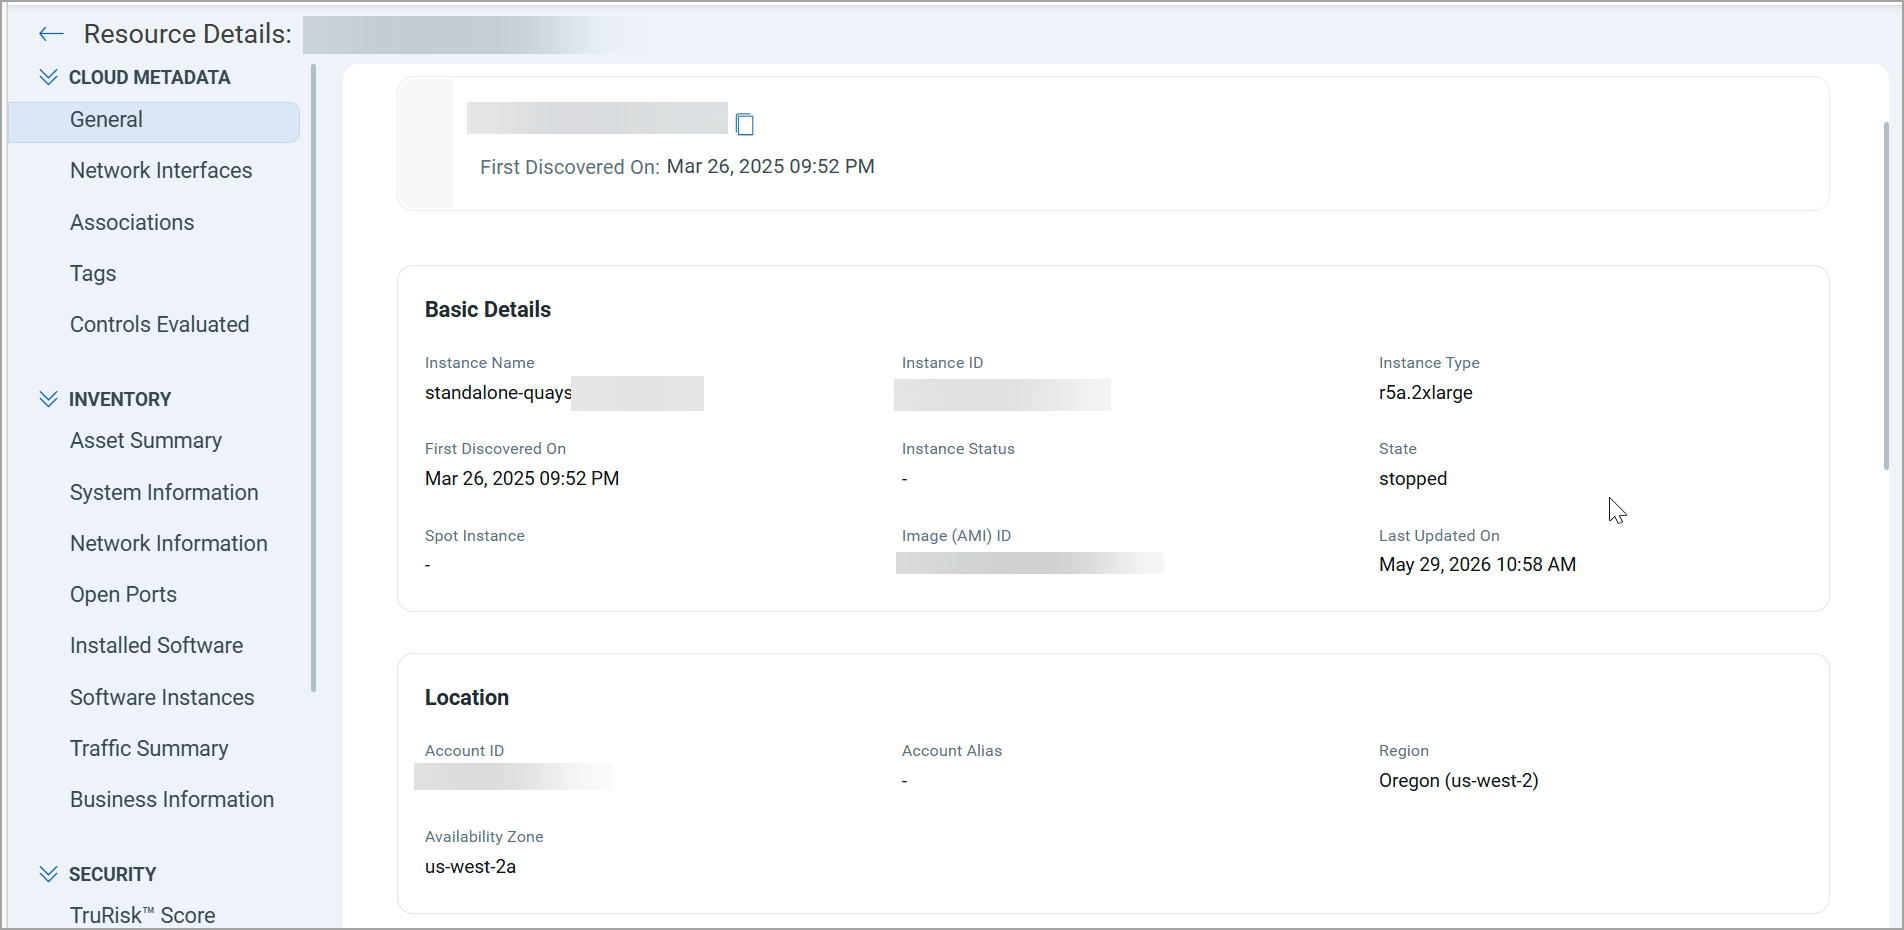Image resolution: width=1904 pixels, height=930 pixels.
Task: Click Last Updated value May 29, 2026
Action: coord(1478,565)
